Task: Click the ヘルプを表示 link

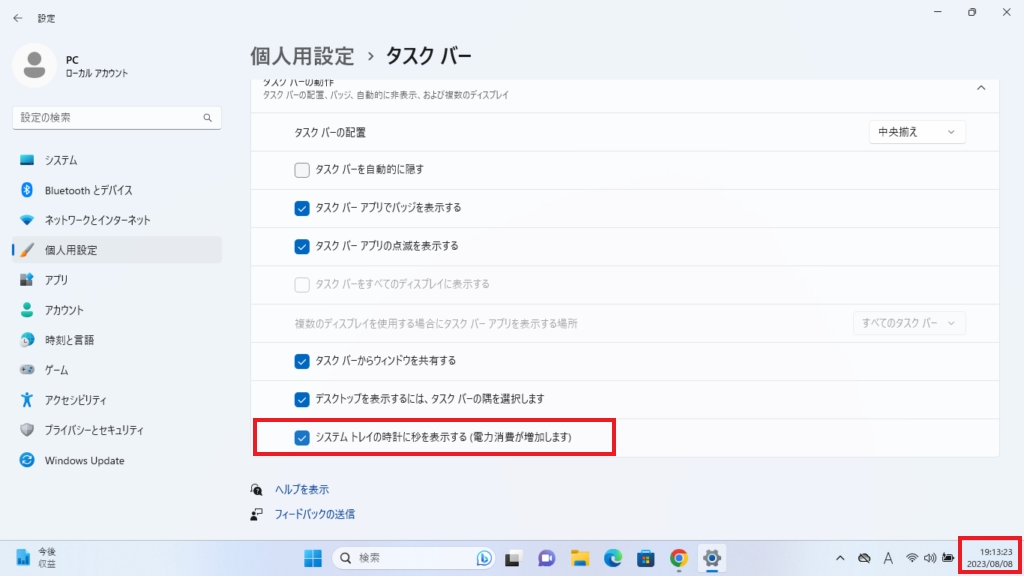Action: (301, 490)
